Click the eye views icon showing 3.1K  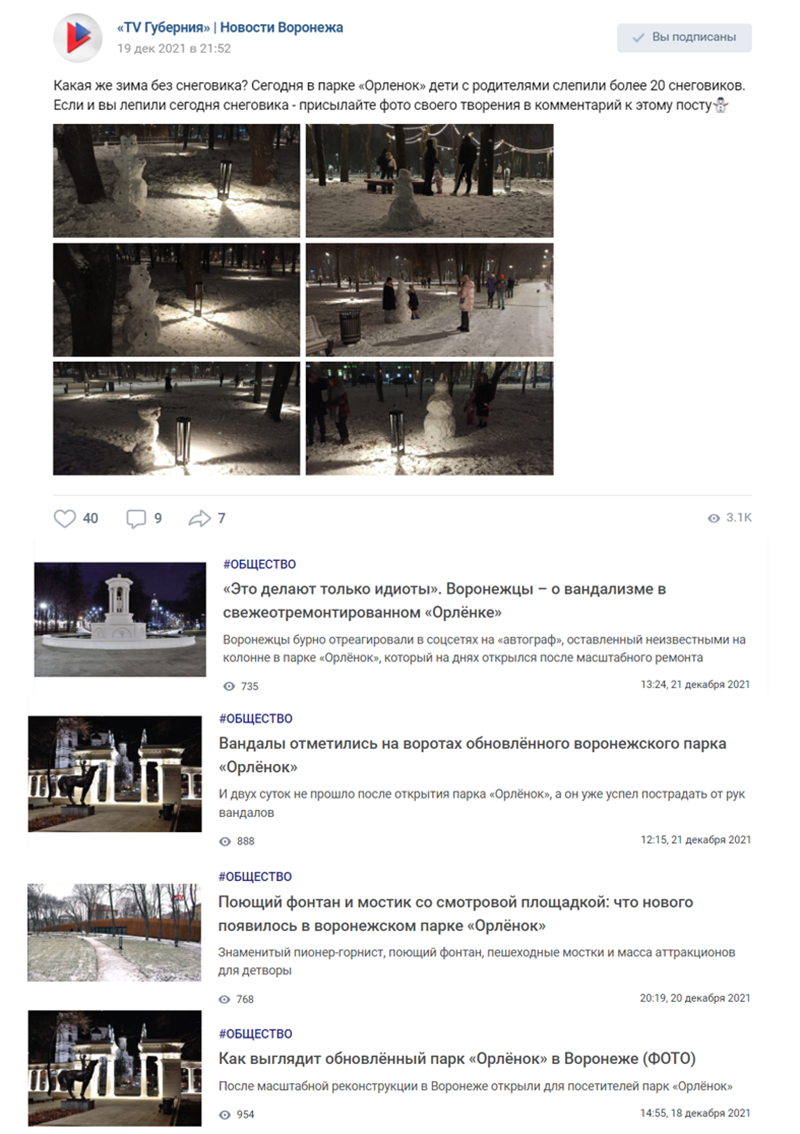[x=713, y=518]
